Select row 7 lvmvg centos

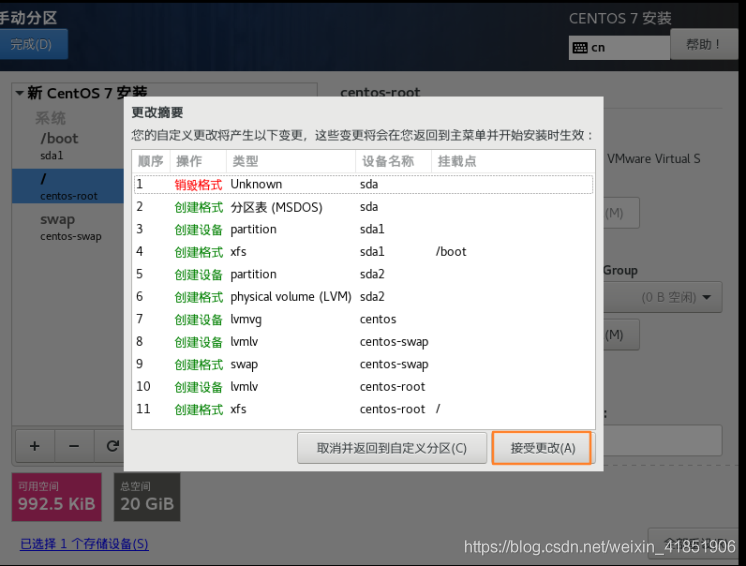coord(363,319)
